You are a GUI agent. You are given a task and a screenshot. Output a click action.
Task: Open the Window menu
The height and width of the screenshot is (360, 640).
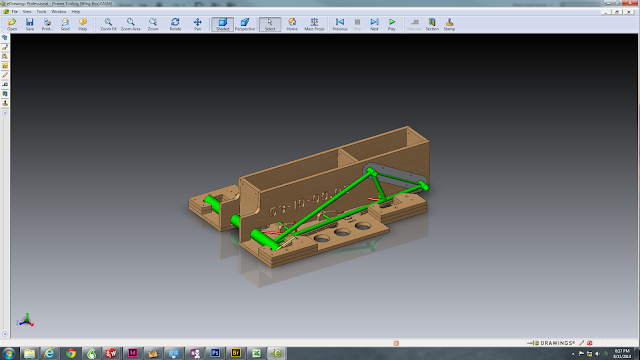(x=58, y=11)
